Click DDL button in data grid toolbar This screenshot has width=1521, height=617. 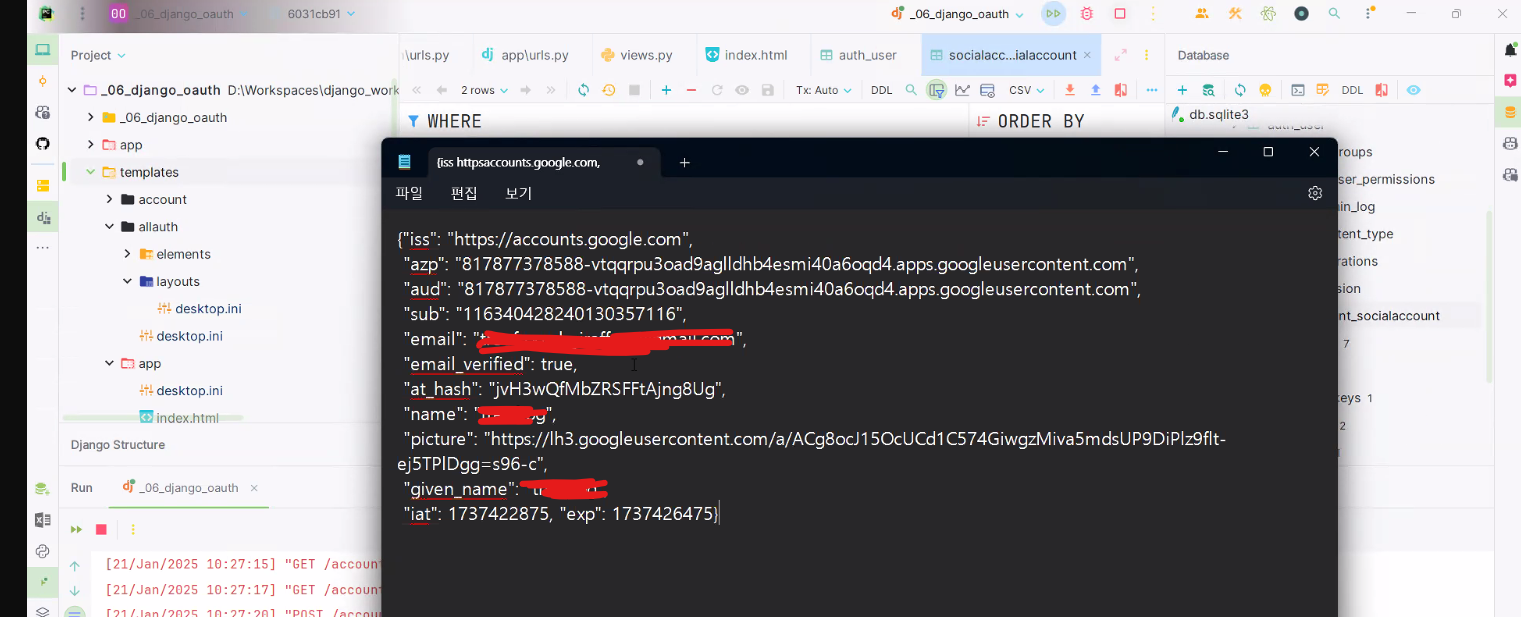pos(881,90)
